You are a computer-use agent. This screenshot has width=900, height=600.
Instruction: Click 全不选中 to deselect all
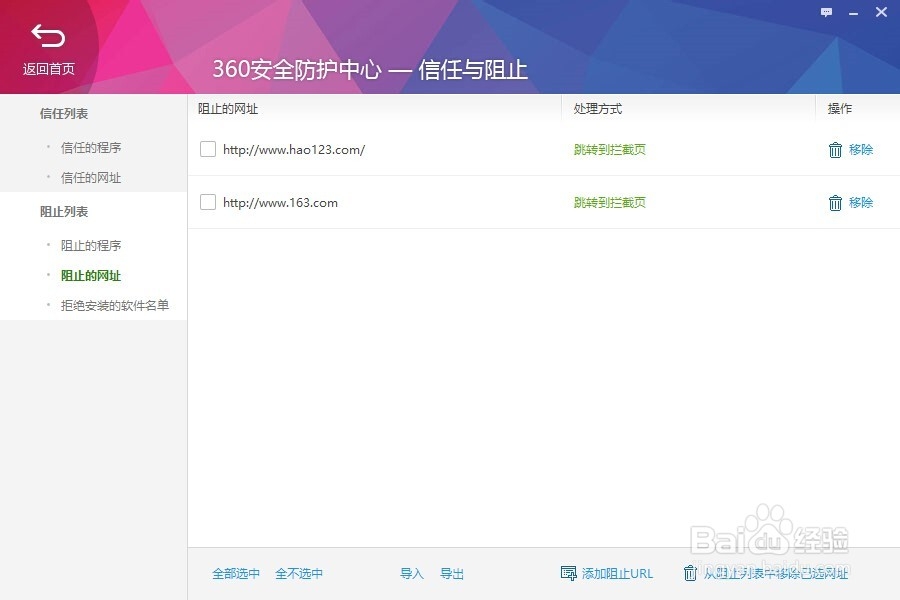[x=299, y=574]
